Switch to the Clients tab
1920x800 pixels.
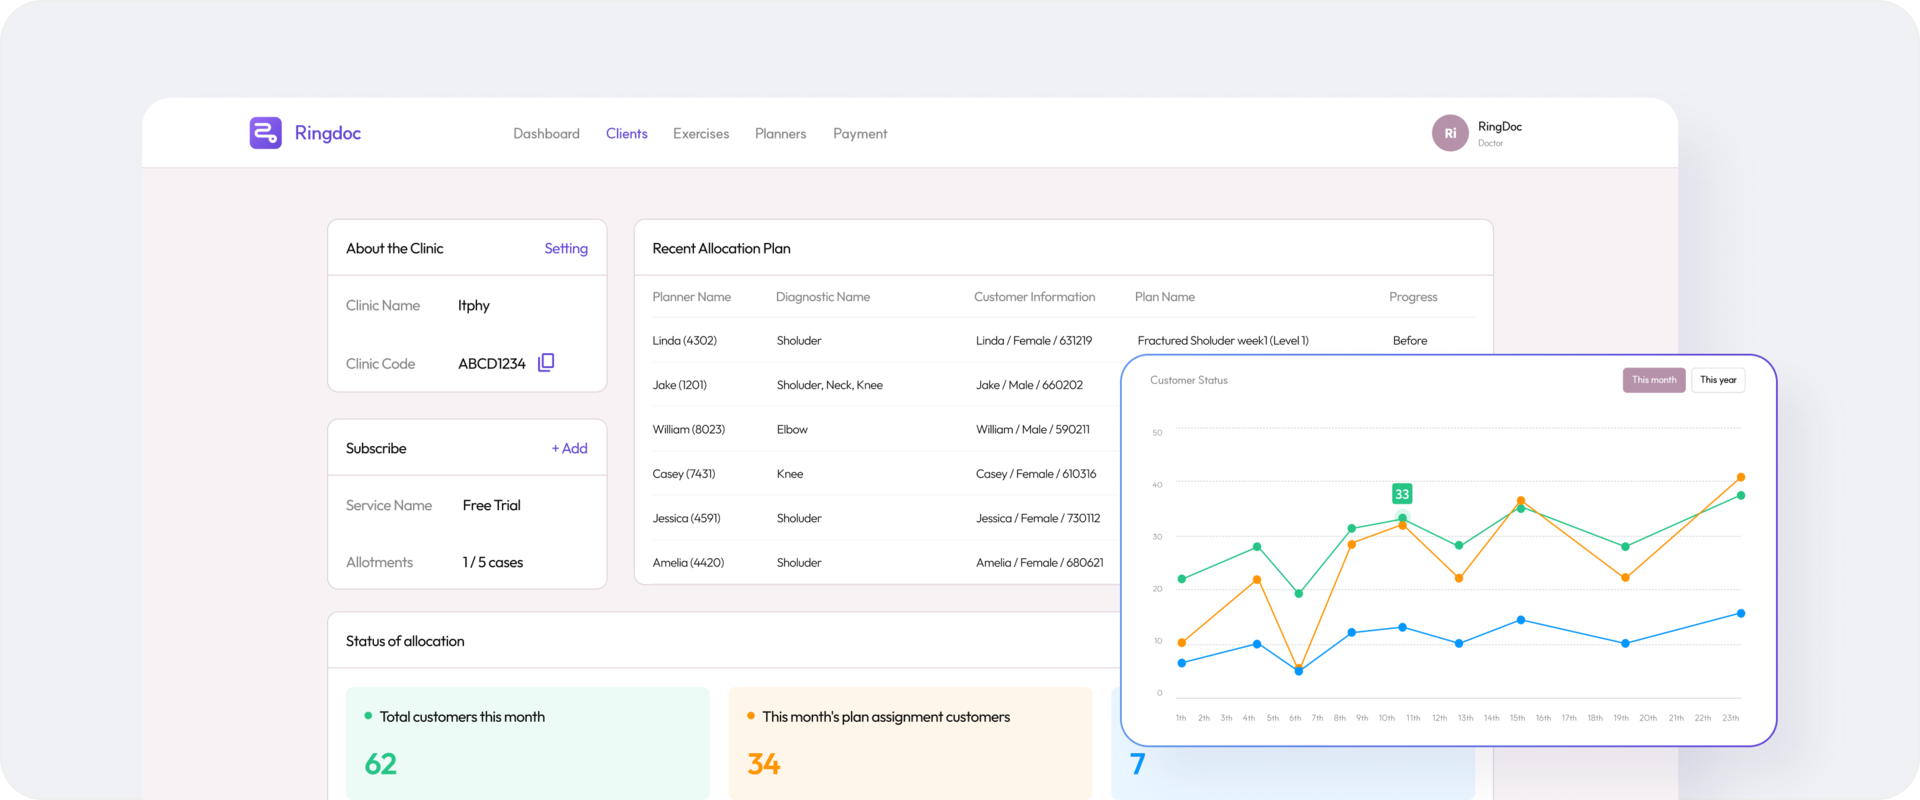[627, 134]
